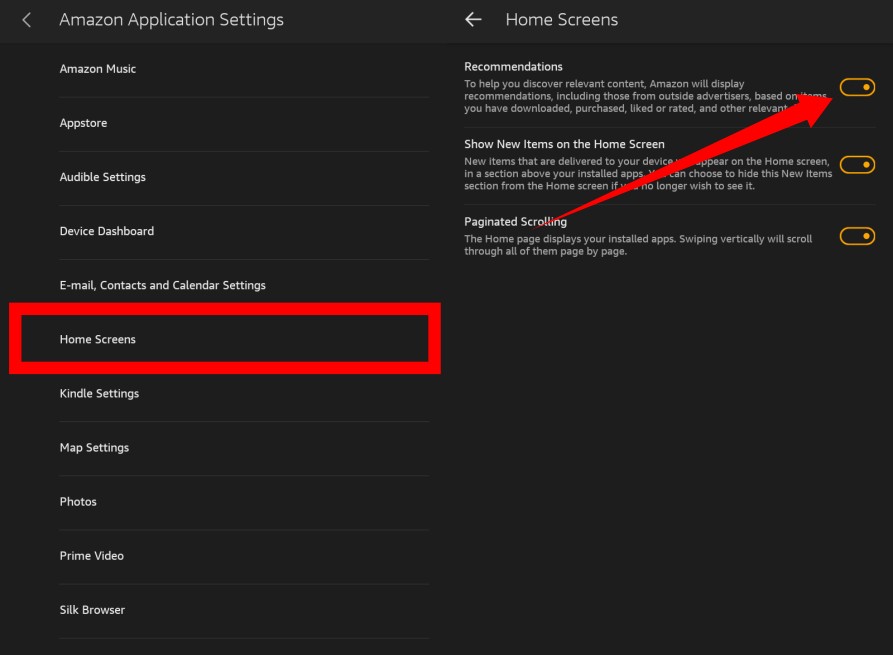Select Audible Settings
Viewport: 893px width, 655px height.
(244, 178)
